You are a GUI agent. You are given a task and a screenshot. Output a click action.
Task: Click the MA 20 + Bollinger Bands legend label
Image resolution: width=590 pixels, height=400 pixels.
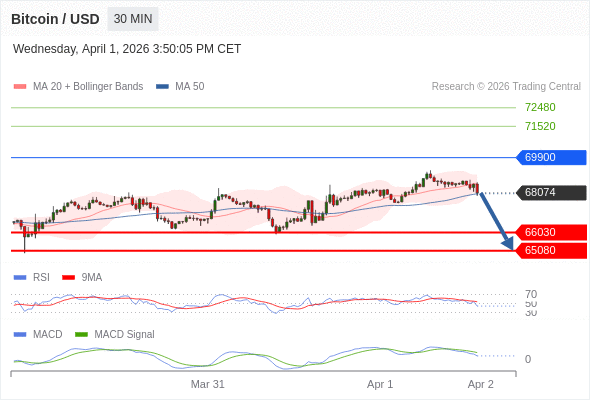pos(88,87)
